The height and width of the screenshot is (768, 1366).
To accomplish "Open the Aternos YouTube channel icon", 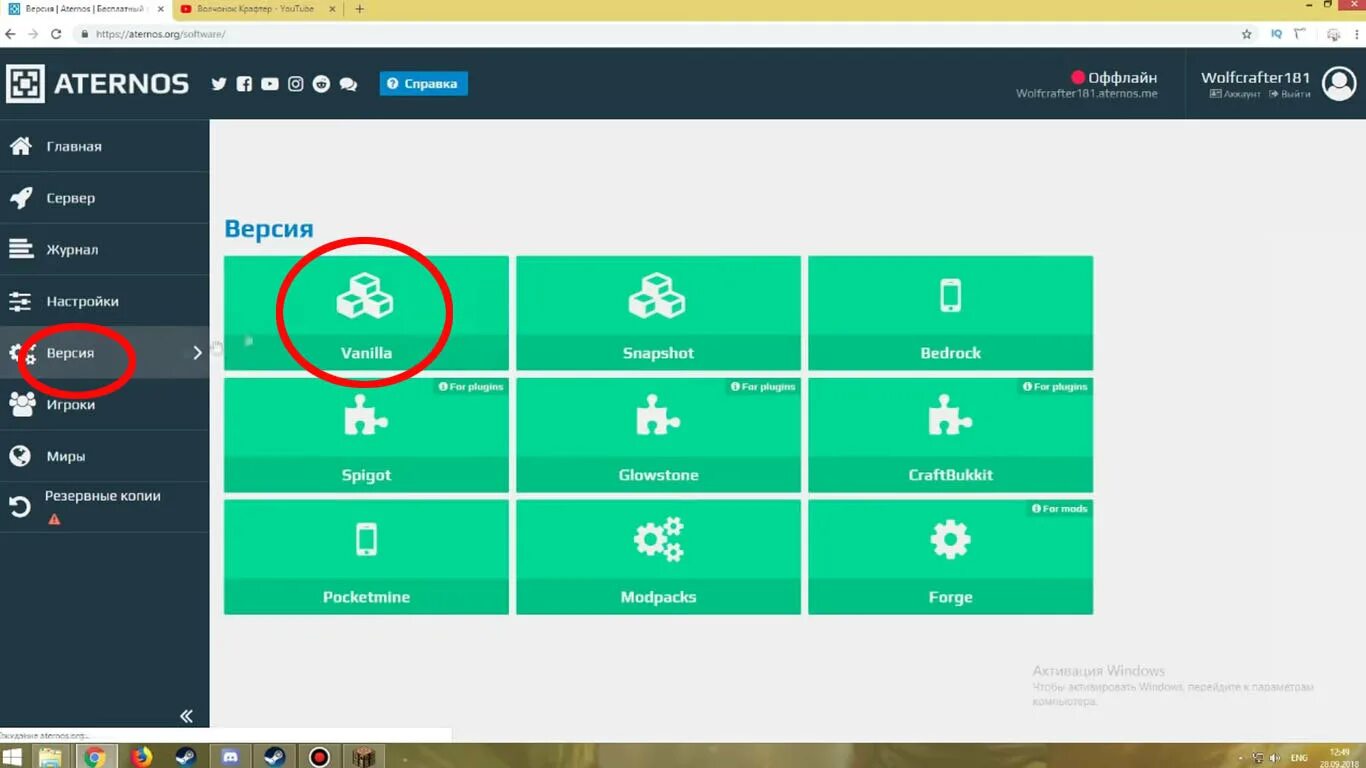I will click(x=270, y=84).
